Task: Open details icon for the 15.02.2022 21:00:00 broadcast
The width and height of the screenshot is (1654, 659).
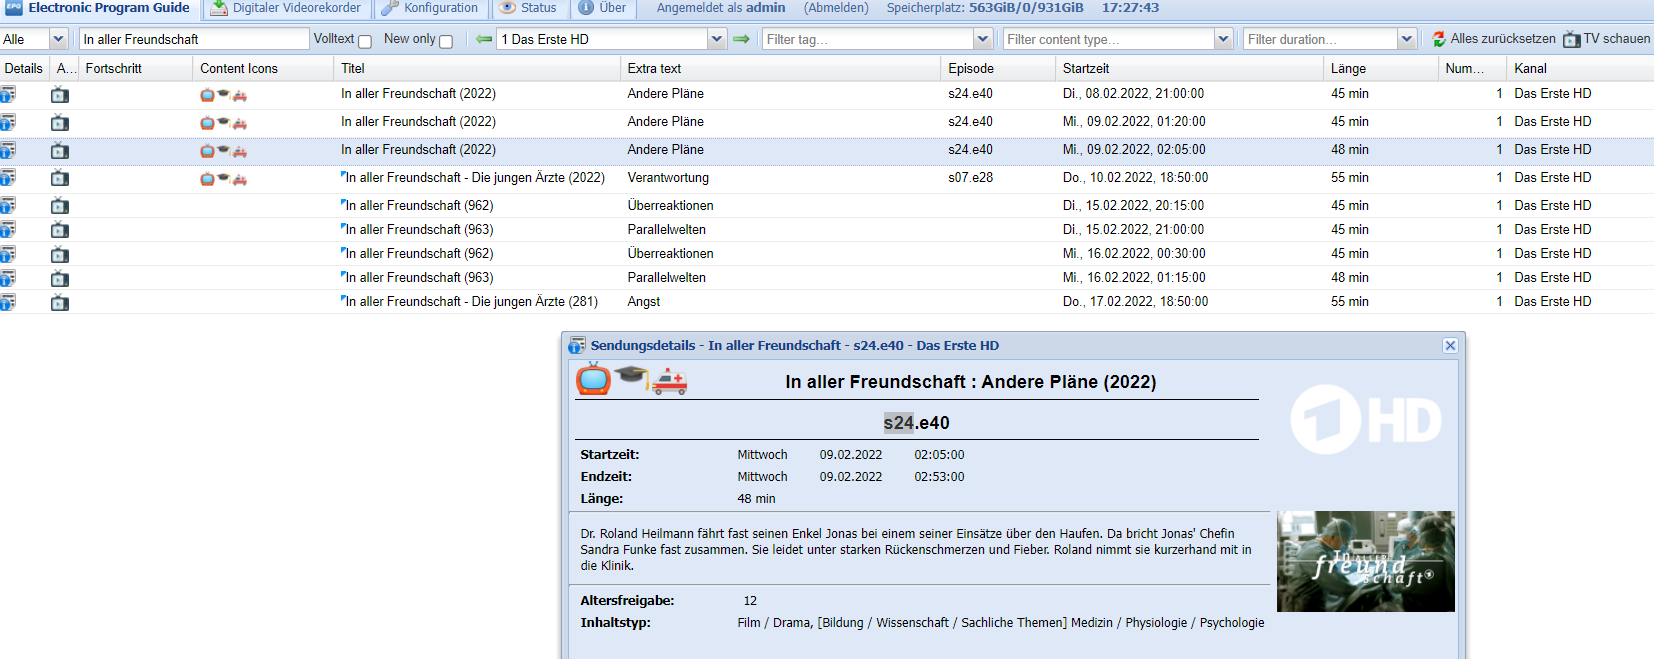Action: [x=8, y=230]
